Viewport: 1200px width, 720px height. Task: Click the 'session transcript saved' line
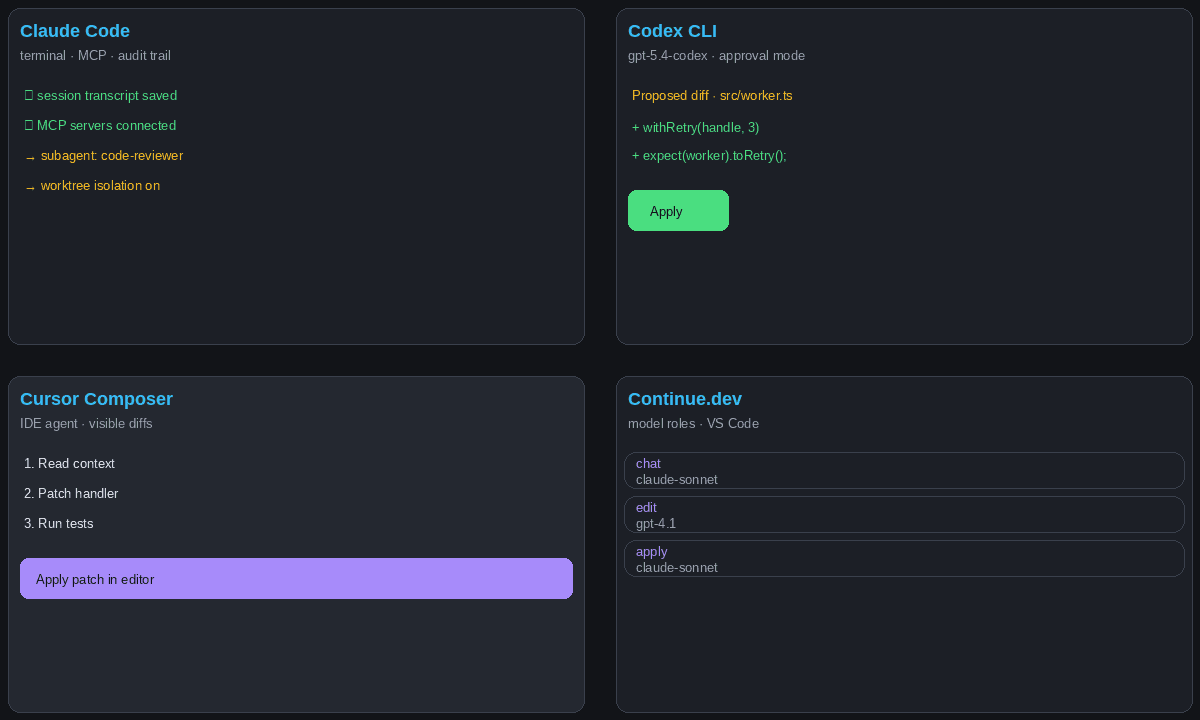click(101, 96)
